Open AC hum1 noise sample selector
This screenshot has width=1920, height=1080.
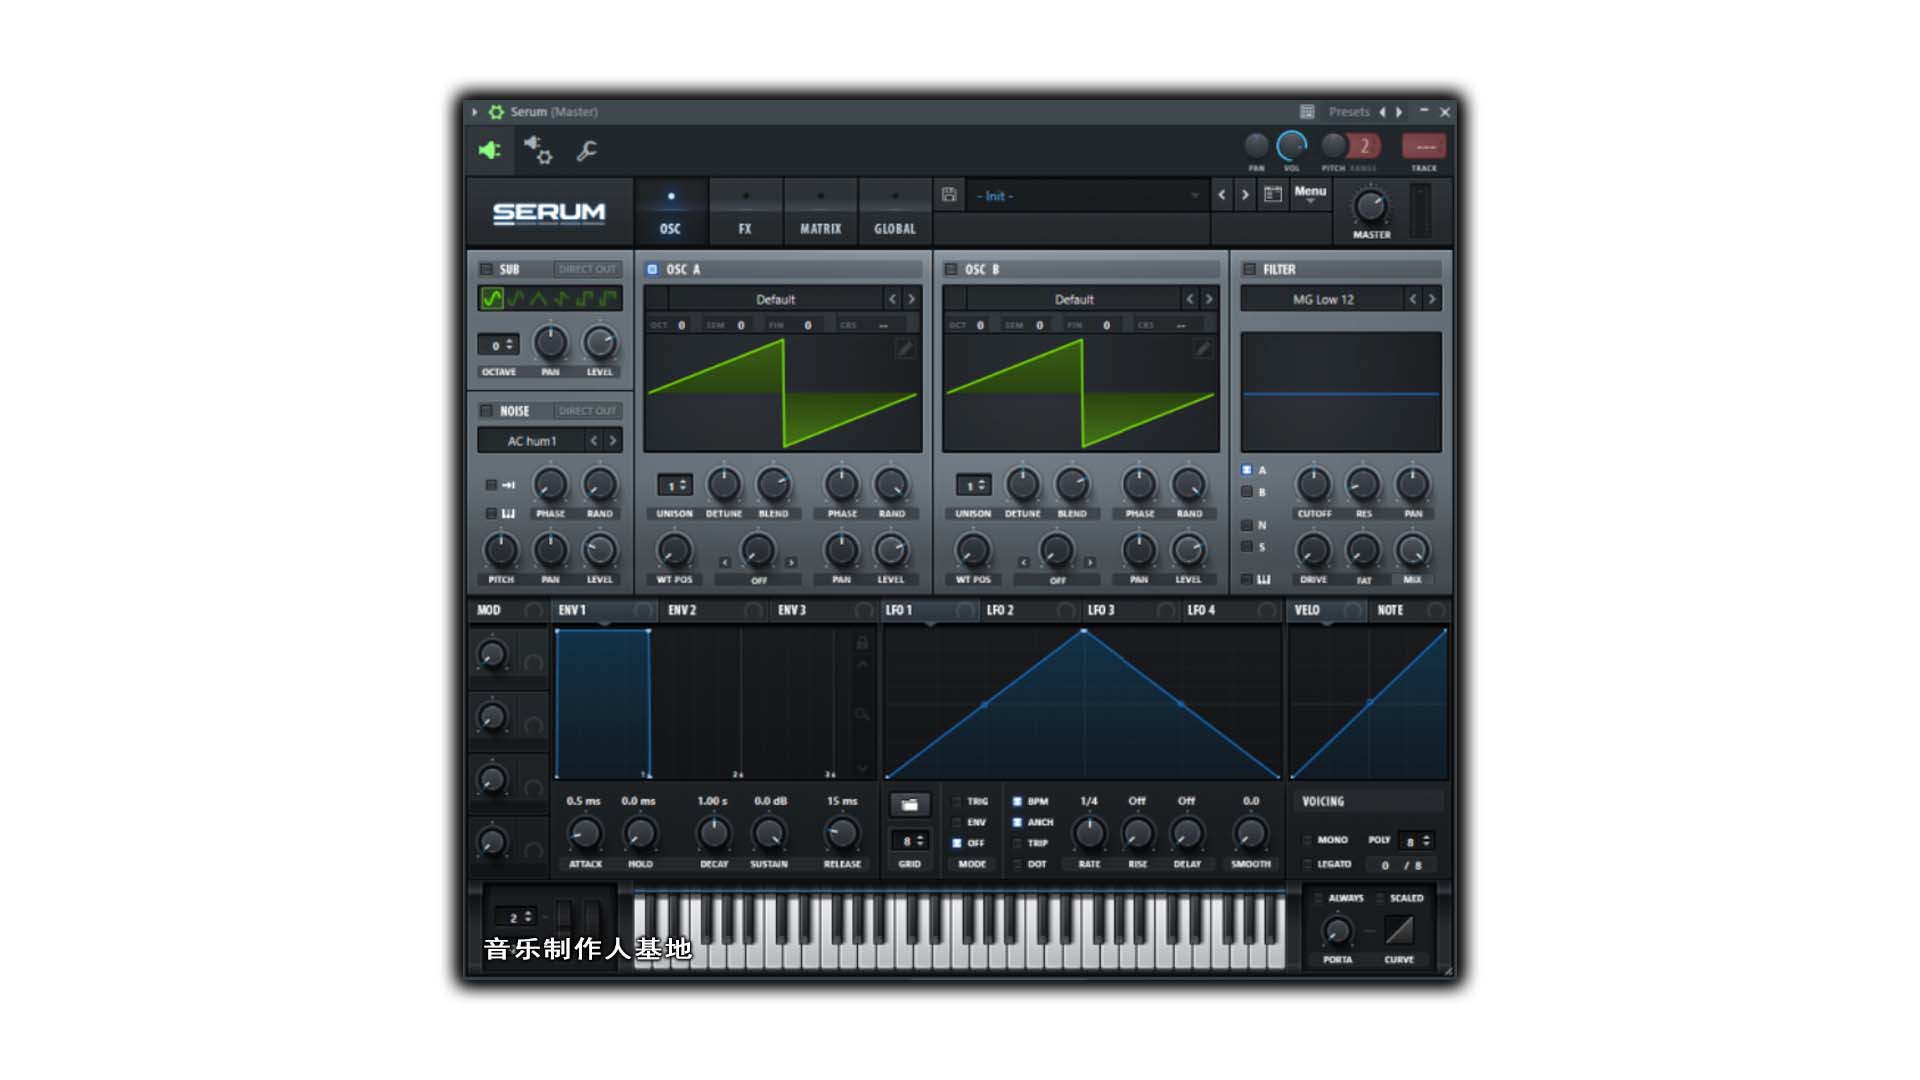tap(531, 441)
